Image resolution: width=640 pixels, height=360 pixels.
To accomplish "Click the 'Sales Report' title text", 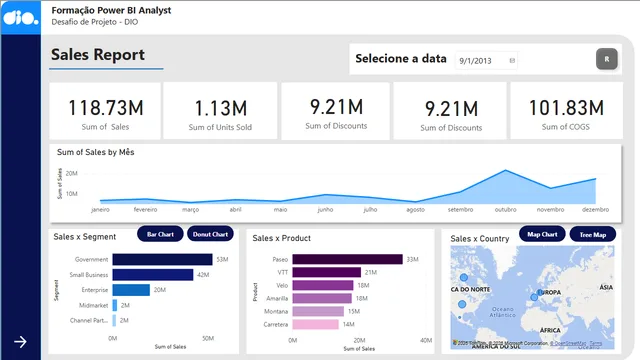I will tap(98, 54).
